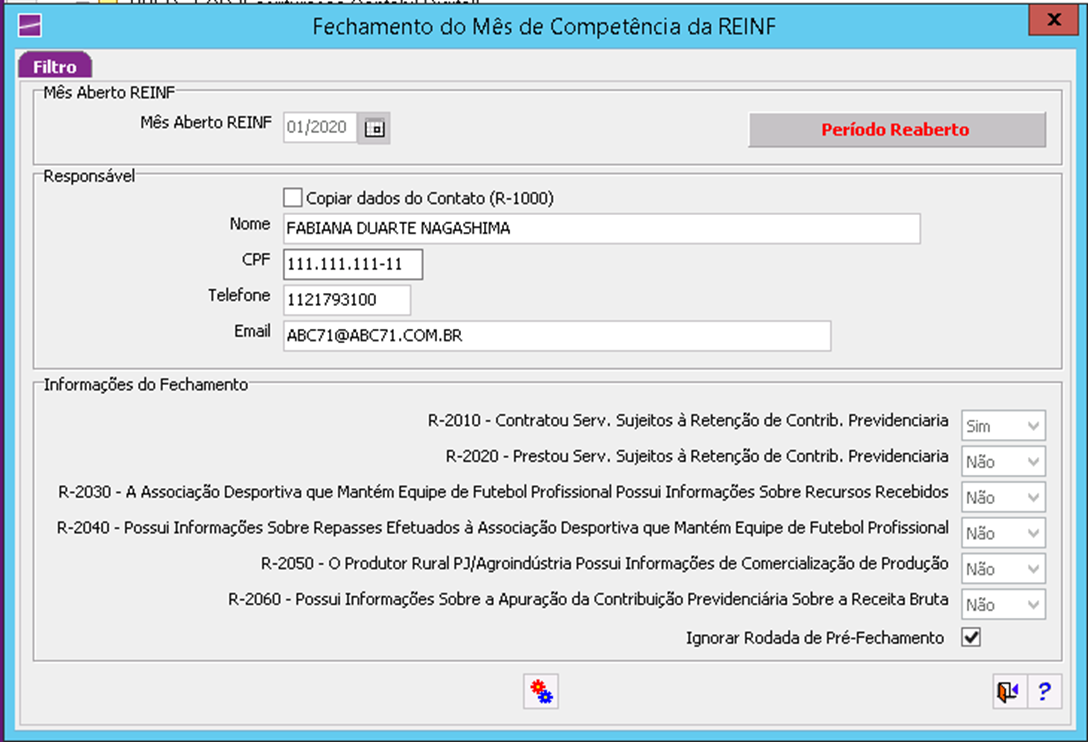Open help using the question mark icon
1088x742 pixels.
click(1043, 691)
